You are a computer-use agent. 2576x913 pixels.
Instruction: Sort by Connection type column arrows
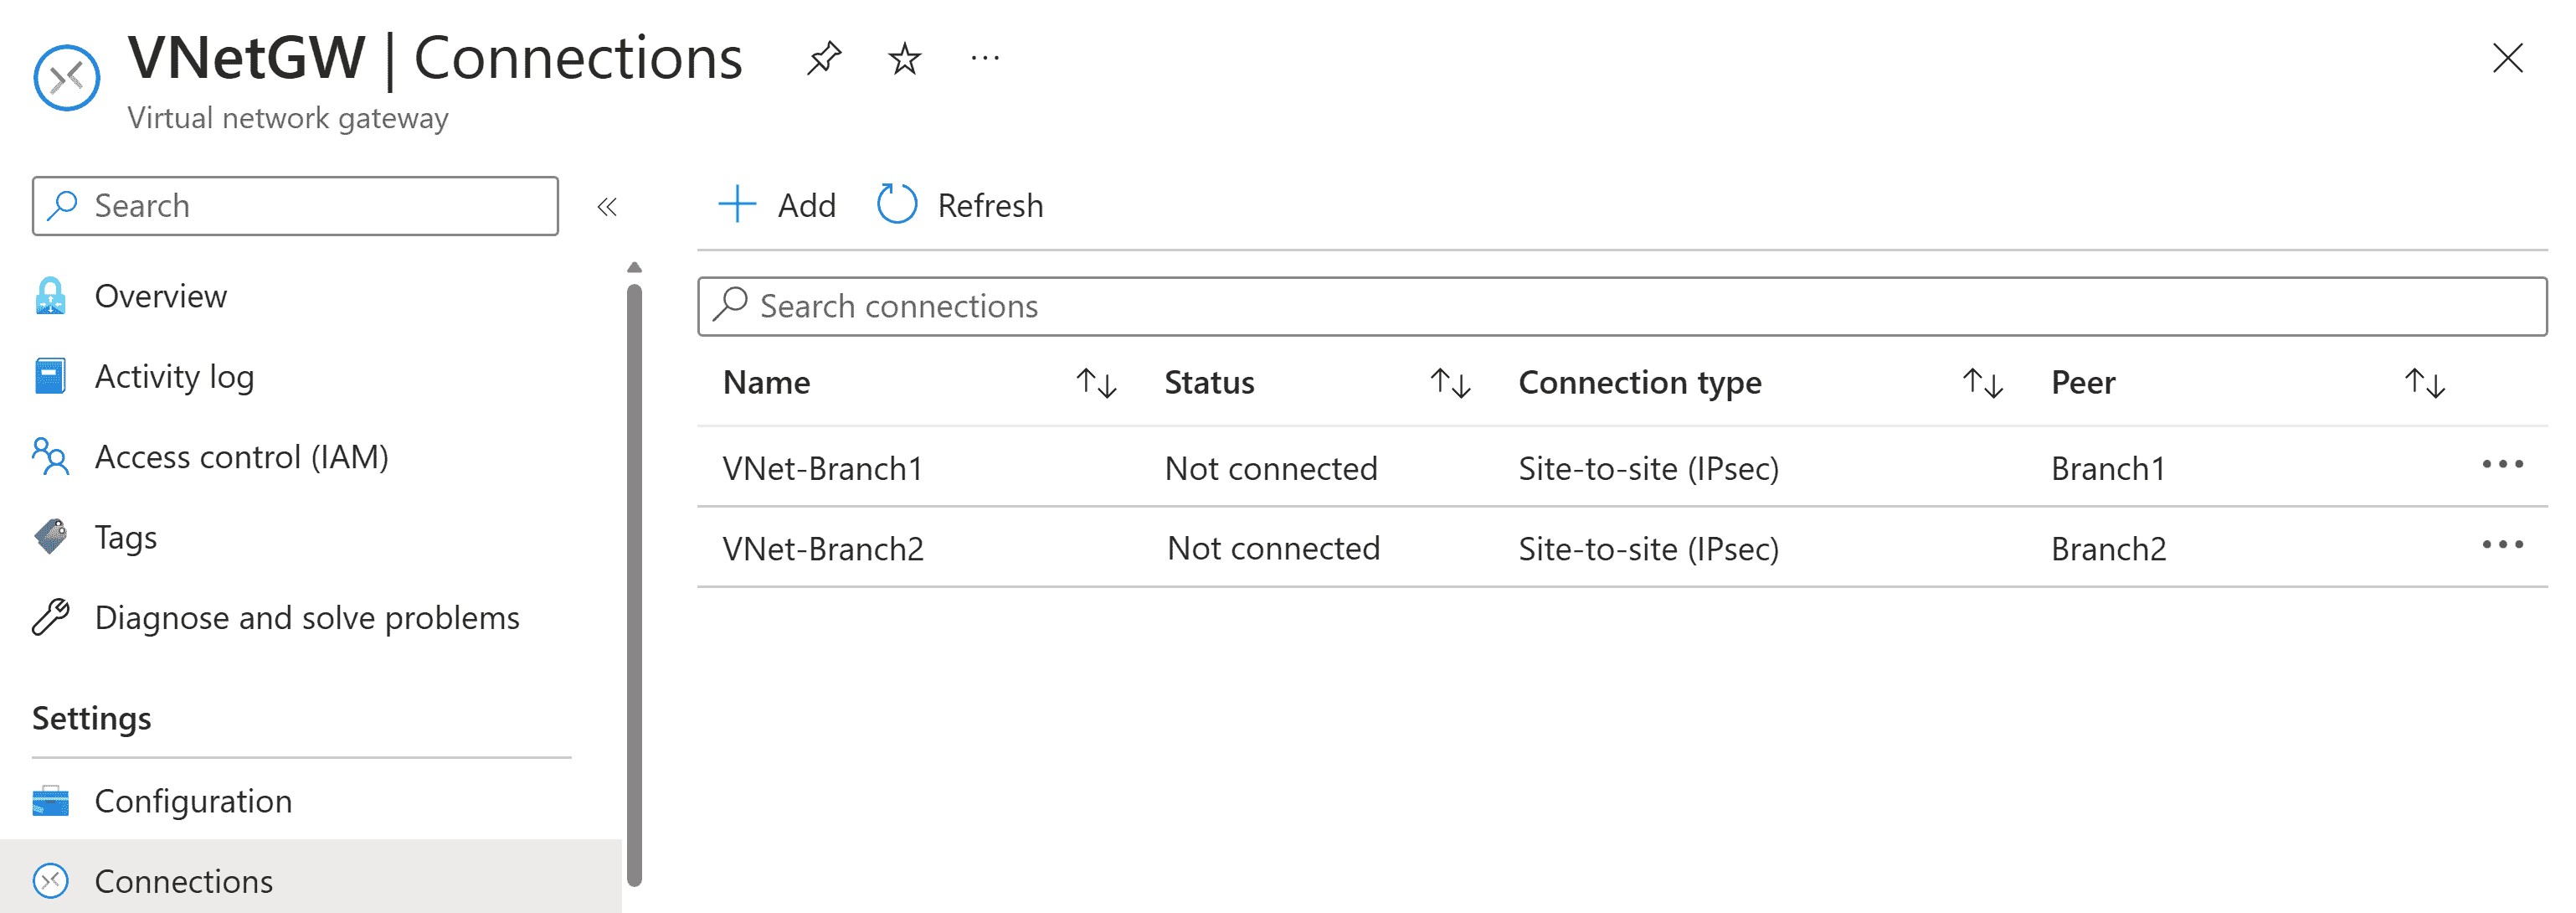coord(1982,383)
